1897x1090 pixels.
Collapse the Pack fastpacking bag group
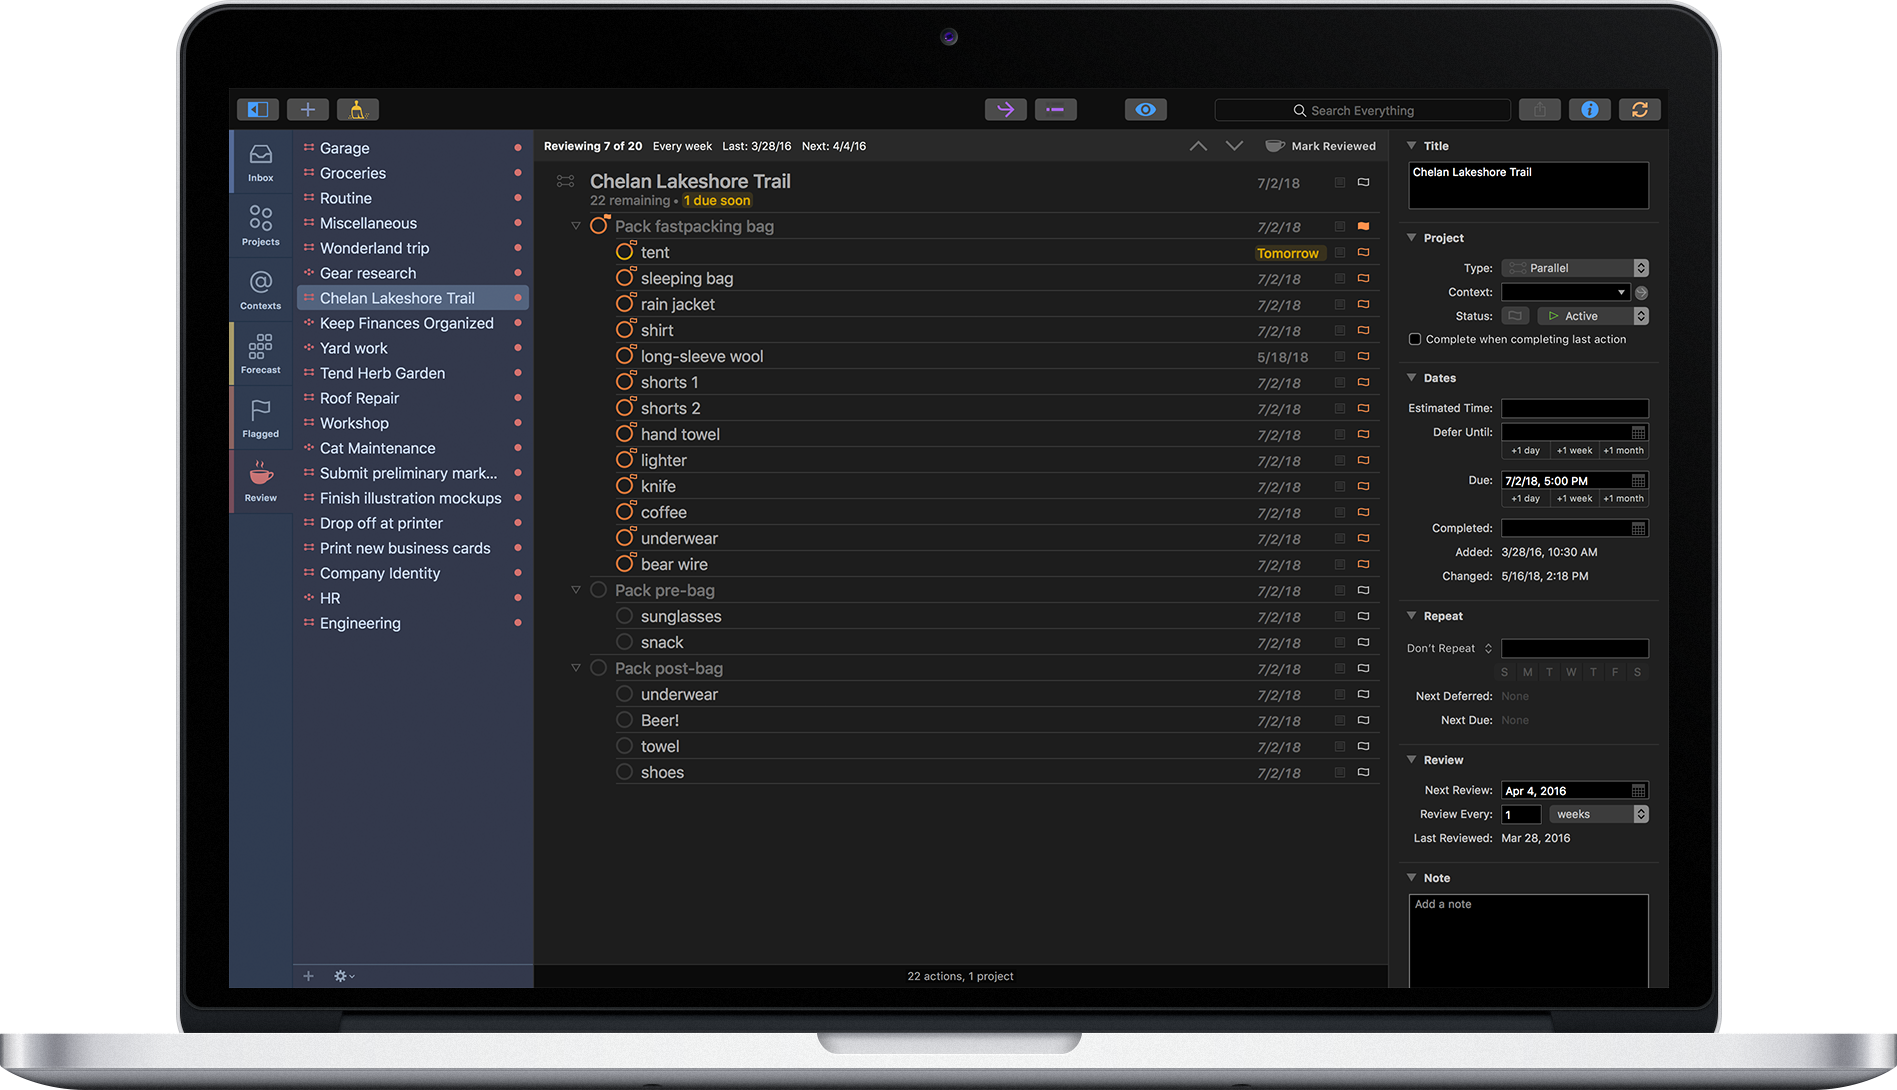pos(576,226)
